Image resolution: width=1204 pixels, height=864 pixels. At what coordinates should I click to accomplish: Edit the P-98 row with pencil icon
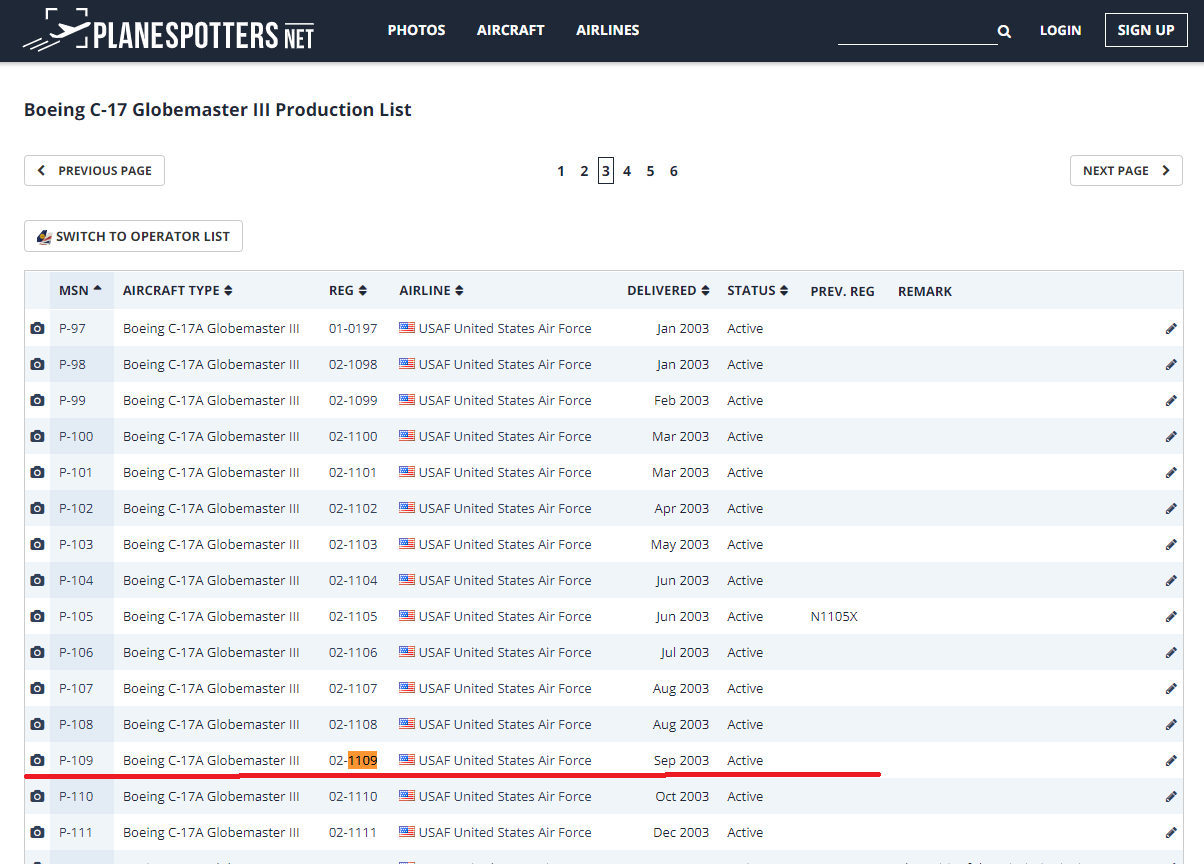1171,364
